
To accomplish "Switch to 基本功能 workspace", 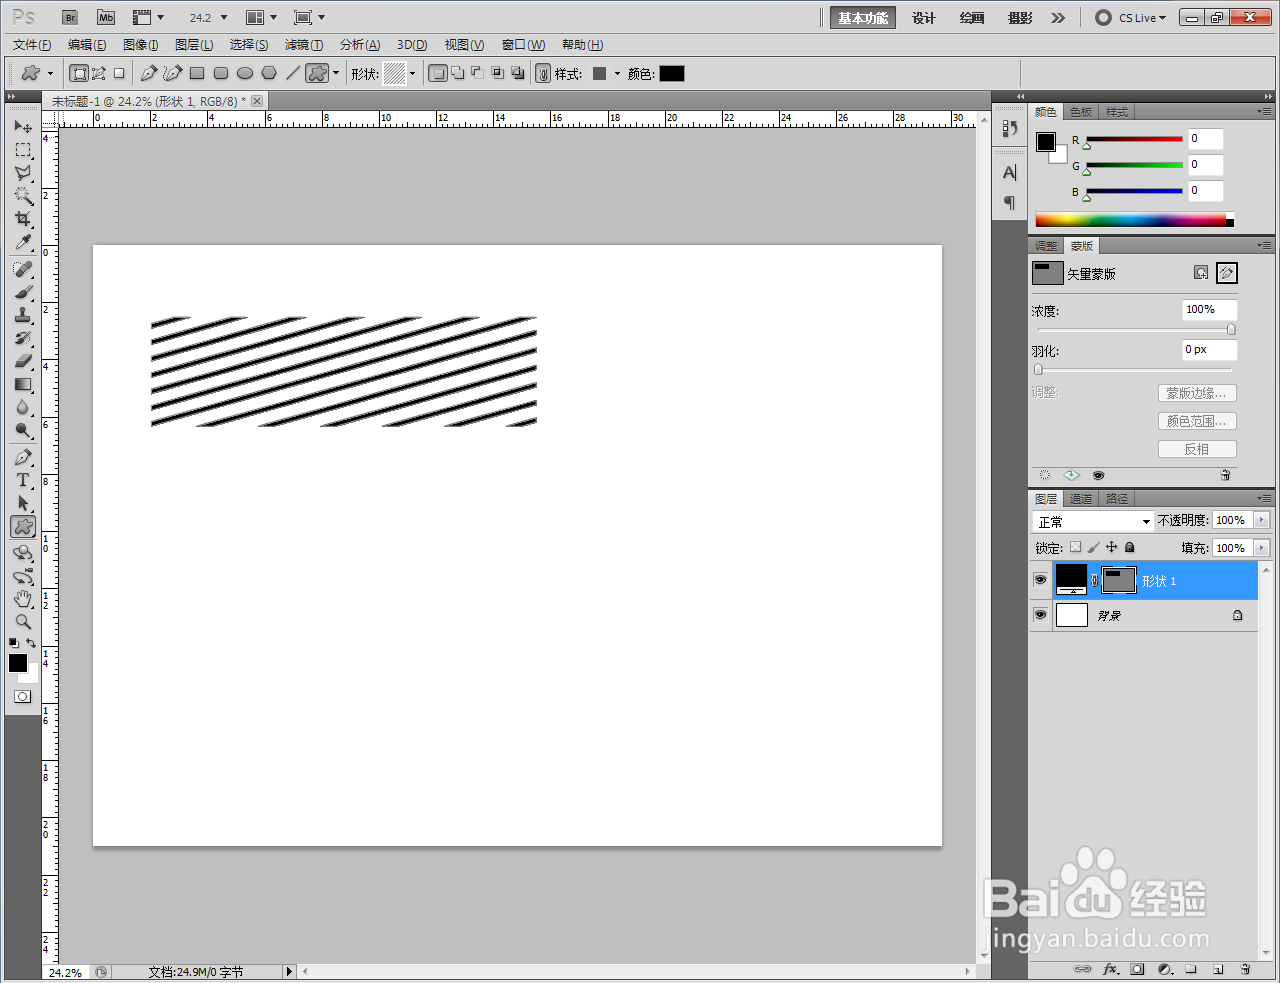I will click(x=863, y=18).
